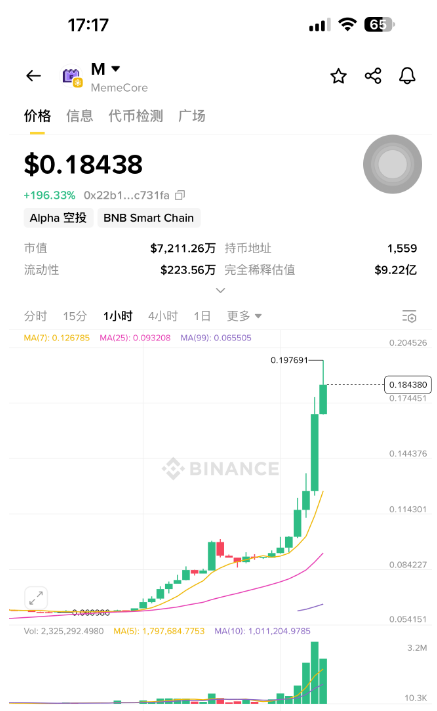437x711 pixels.
Task: Copy contract address with copy icon
Action: pos(180,195)
